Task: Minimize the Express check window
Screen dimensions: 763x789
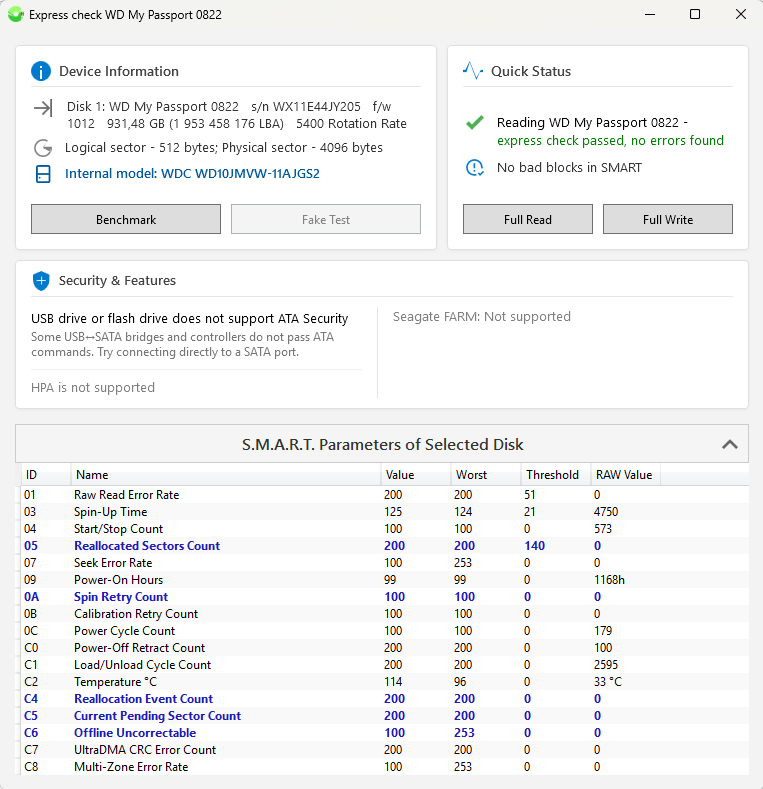Action: click(650, 14)
